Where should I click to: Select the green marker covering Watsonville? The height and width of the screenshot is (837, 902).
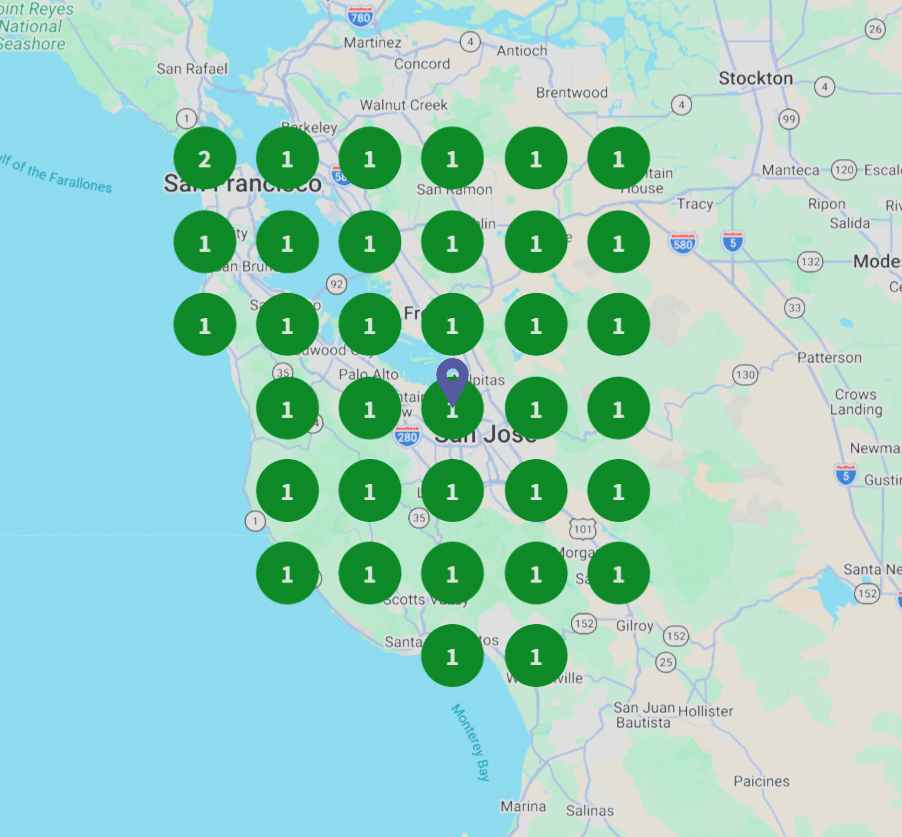pos(536,656)
